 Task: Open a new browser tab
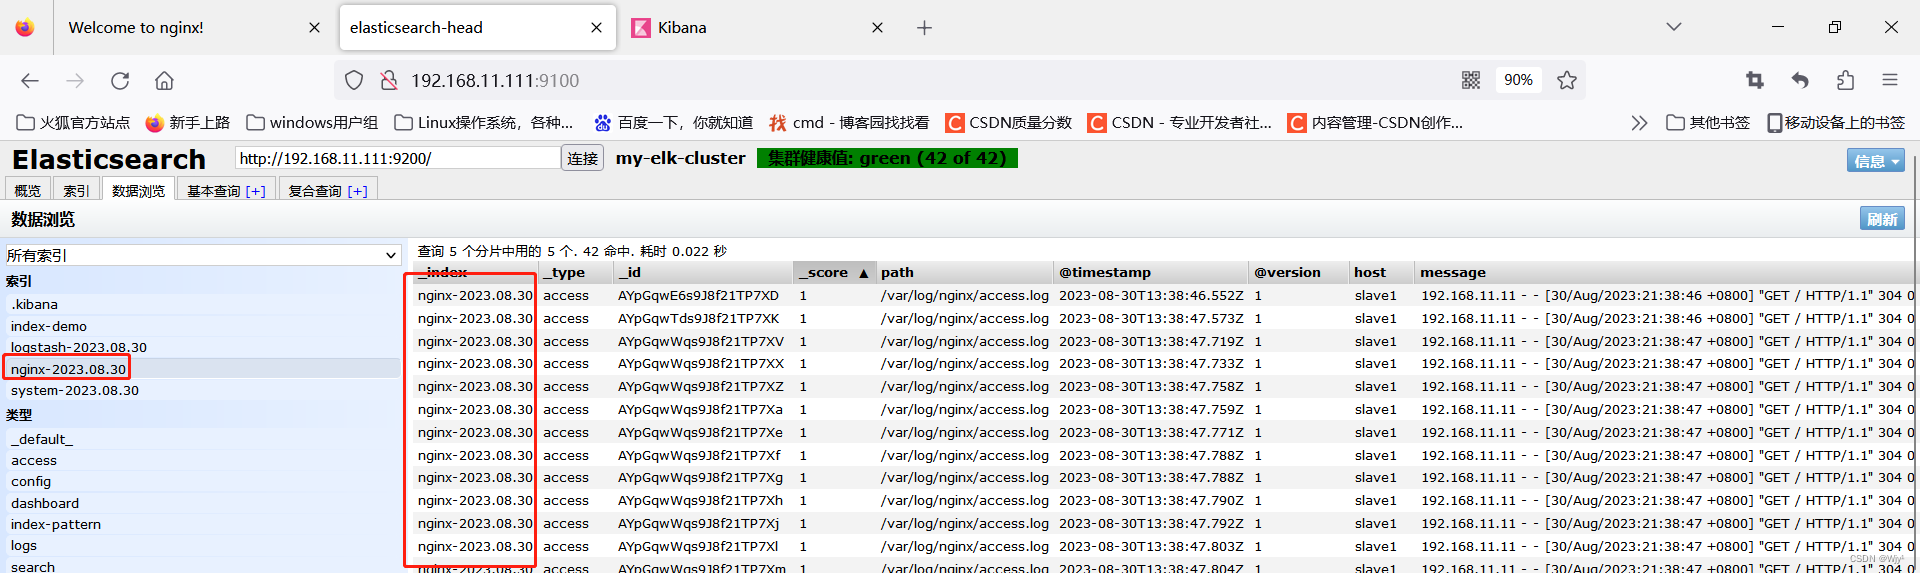(924, 28)
